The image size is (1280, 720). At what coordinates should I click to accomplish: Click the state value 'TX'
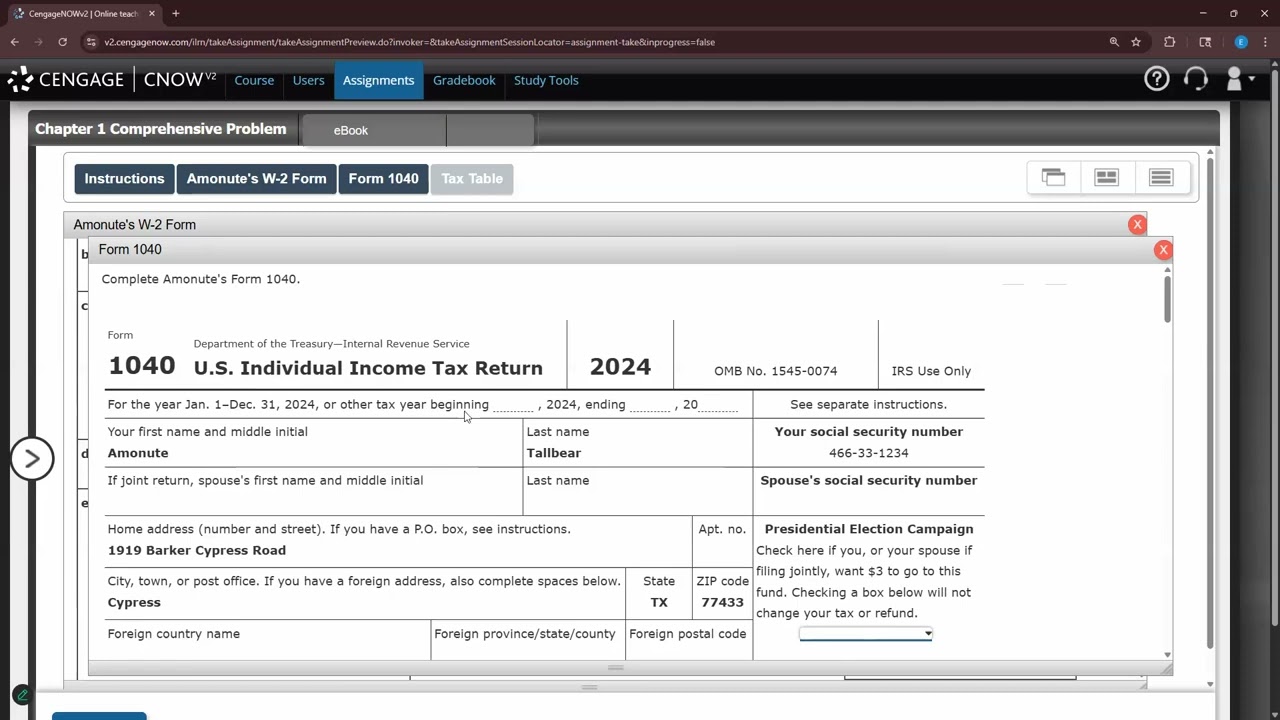[x=659, y=603]
